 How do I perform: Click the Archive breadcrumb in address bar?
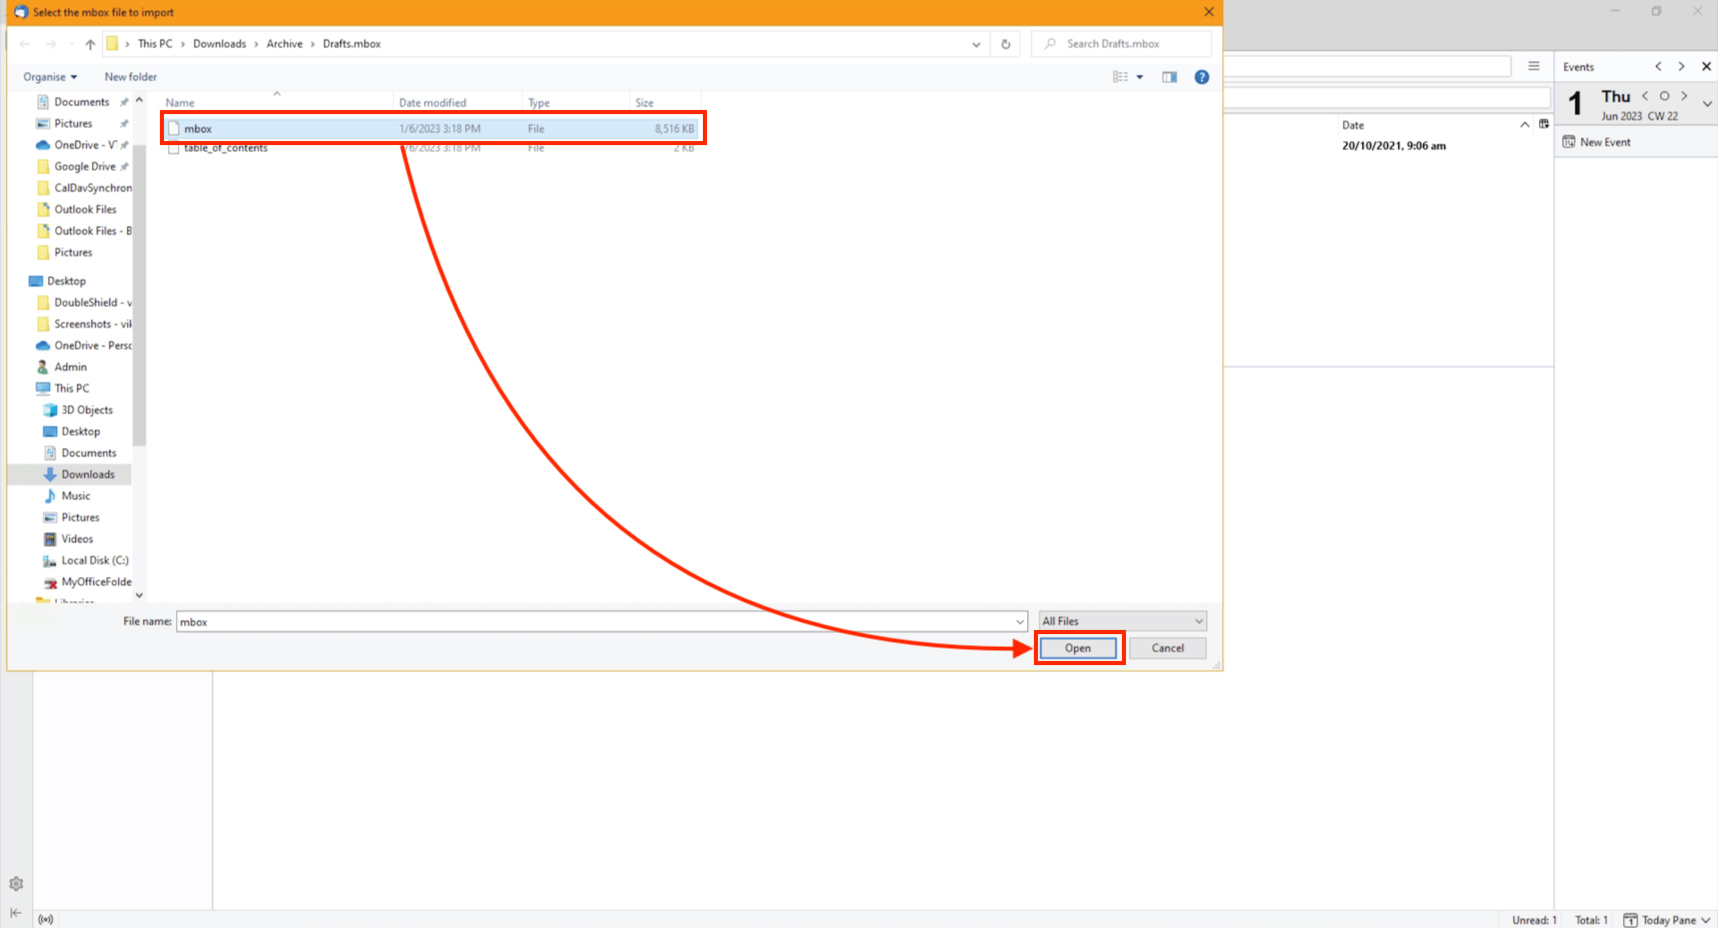pyautogui.click(x=284, y=44)
